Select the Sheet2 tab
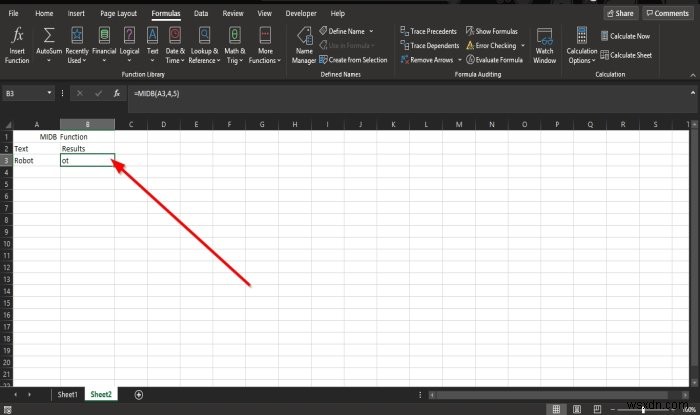The height and width of the screenshot is (415, 700). click(101, 394)
